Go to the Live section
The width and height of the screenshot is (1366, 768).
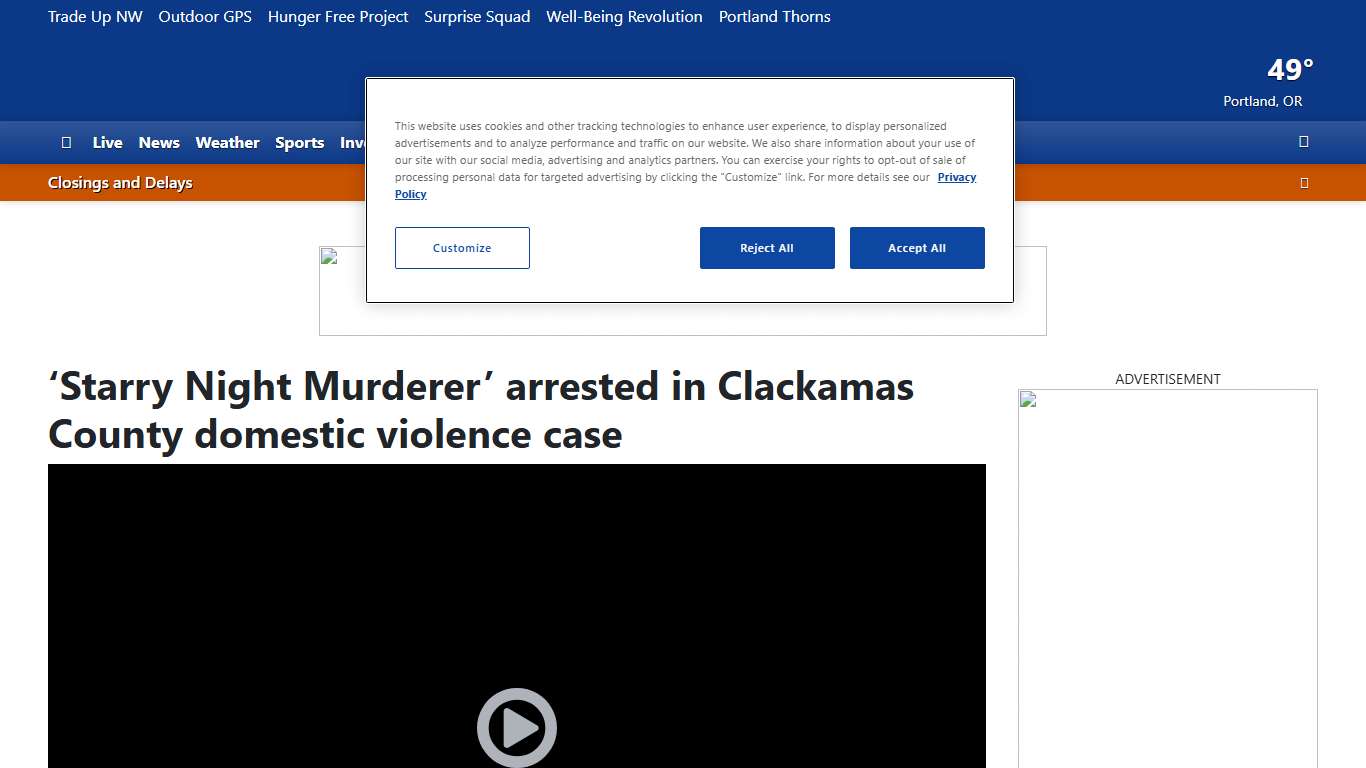tap(107, 142)
